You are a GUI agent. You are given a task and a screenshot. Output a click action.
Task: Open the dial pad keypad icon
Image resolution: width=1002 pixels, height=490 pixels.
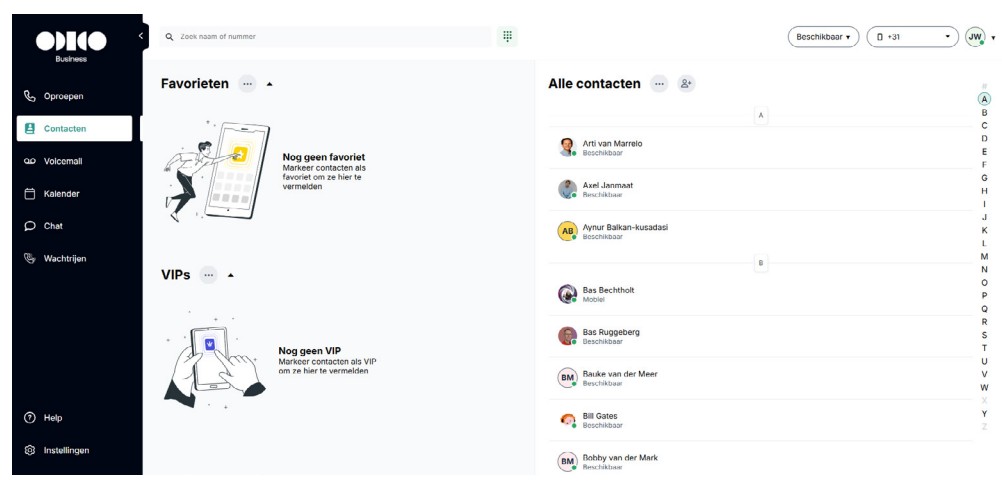coord(507,36)
